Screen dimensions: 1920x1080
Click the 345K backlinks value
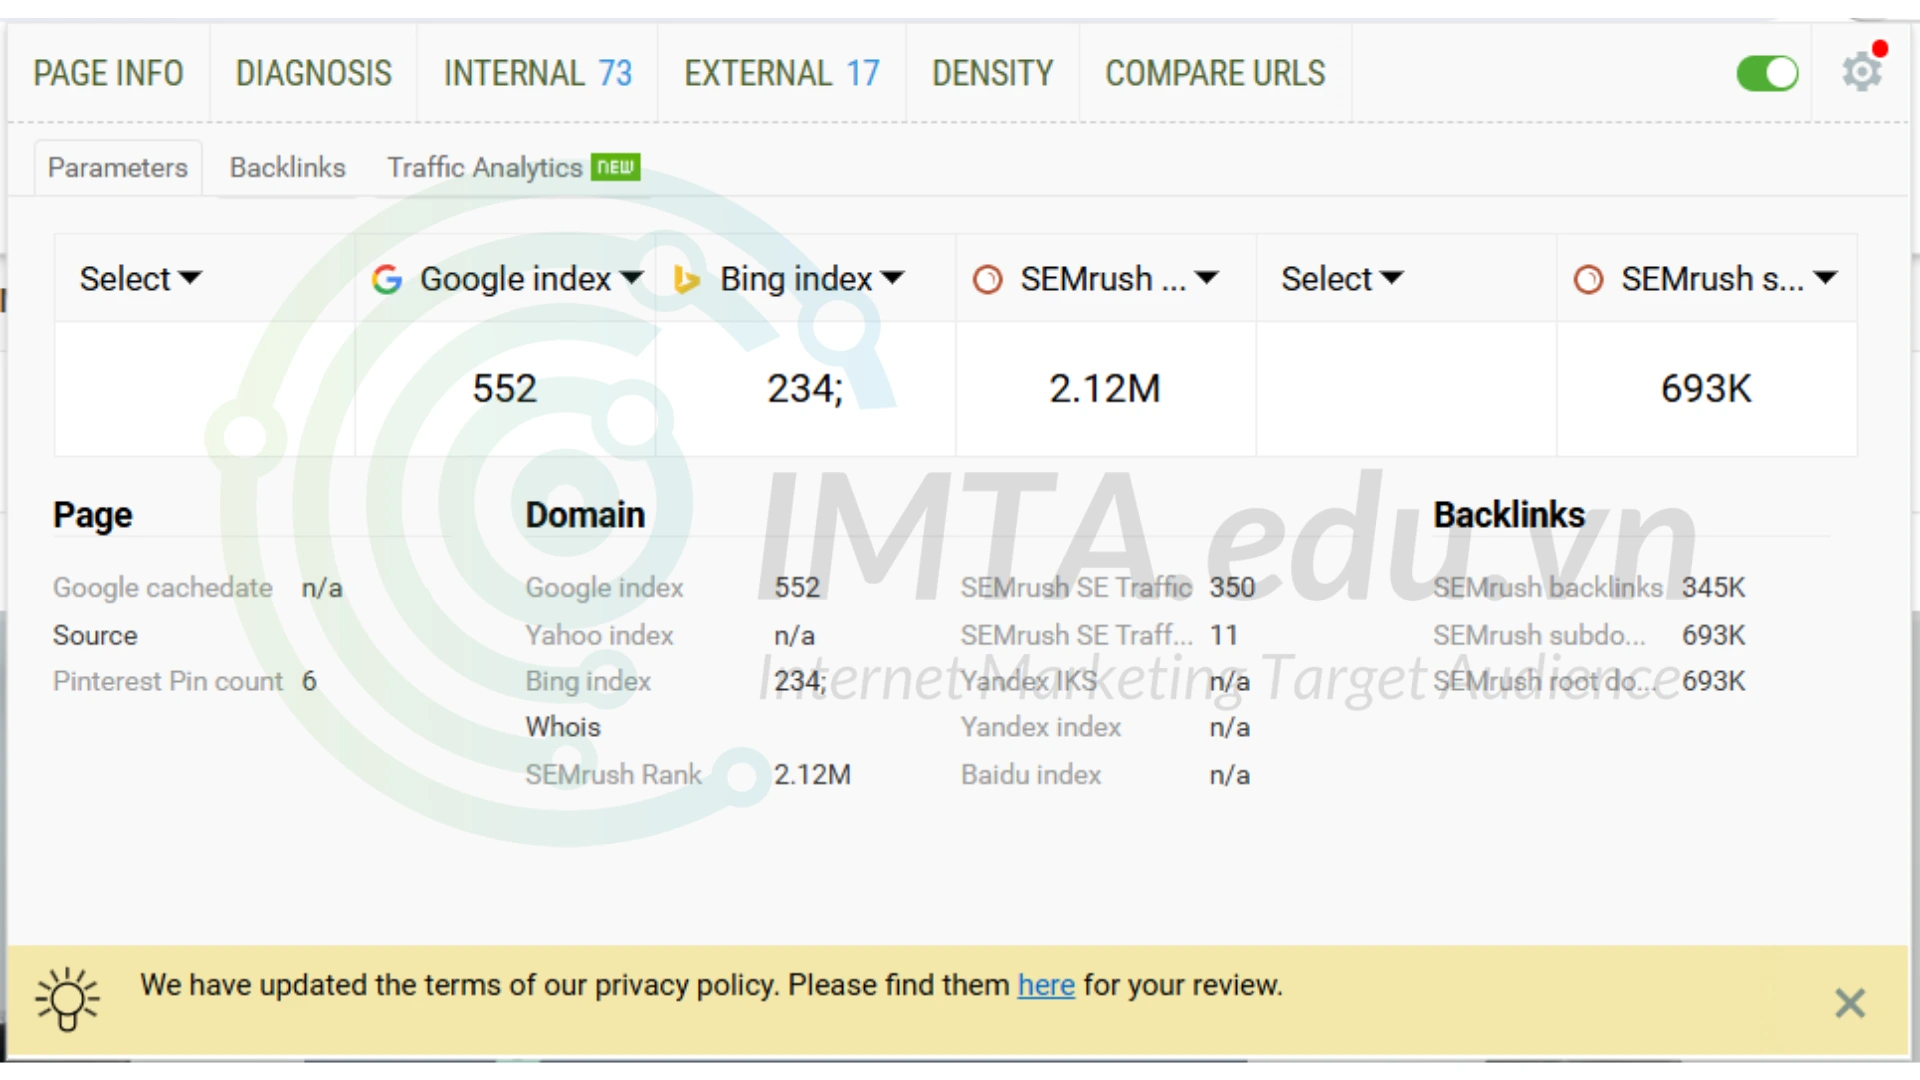tap(1713, 588)
